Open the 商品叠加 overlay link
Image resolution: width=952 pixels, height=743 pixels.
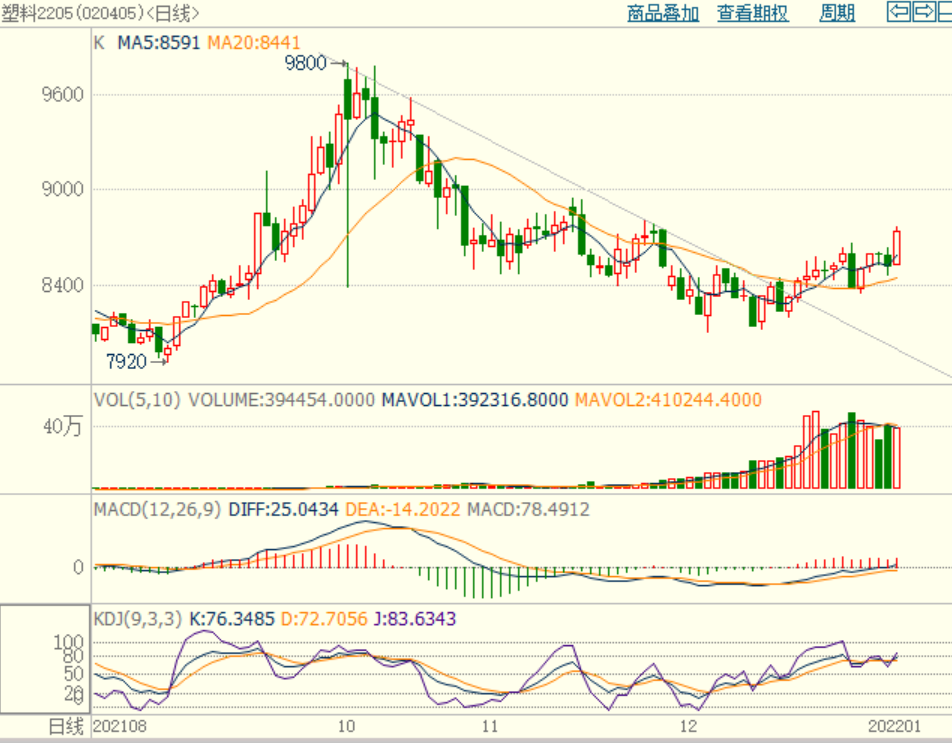point(663,13)
